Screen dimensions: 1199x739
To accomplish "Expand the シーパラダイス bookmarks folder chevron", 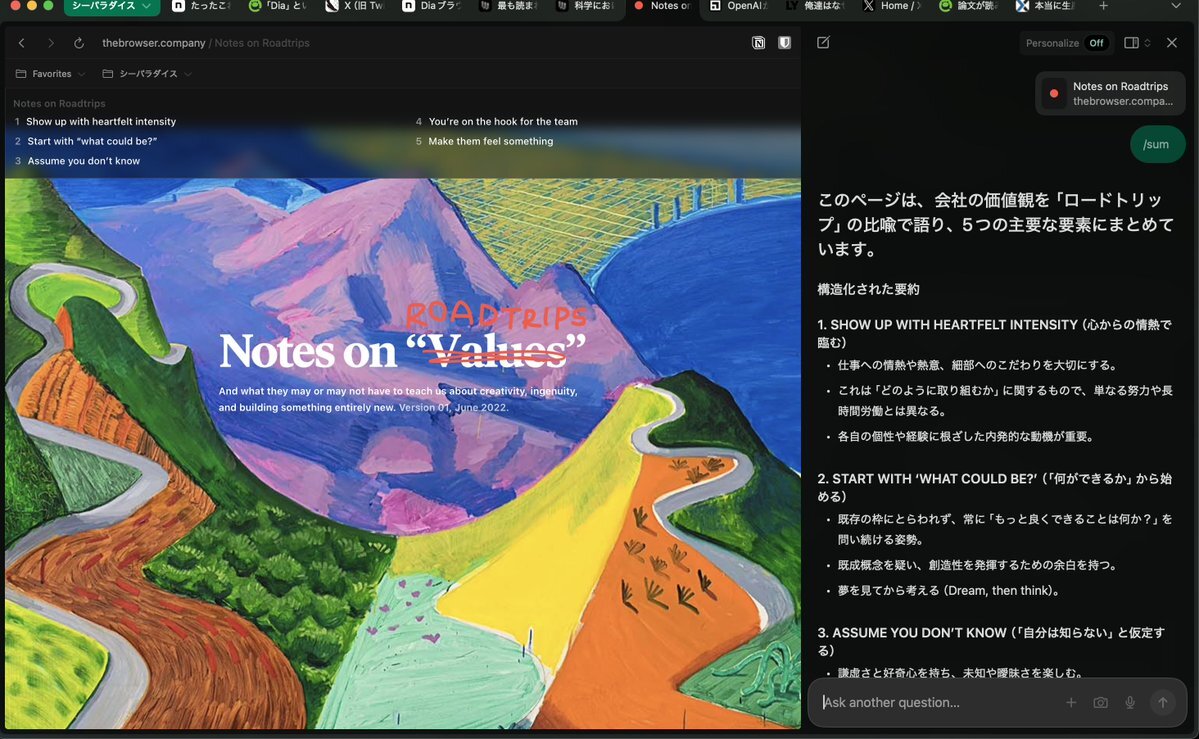I will click(x=187, y=74).
